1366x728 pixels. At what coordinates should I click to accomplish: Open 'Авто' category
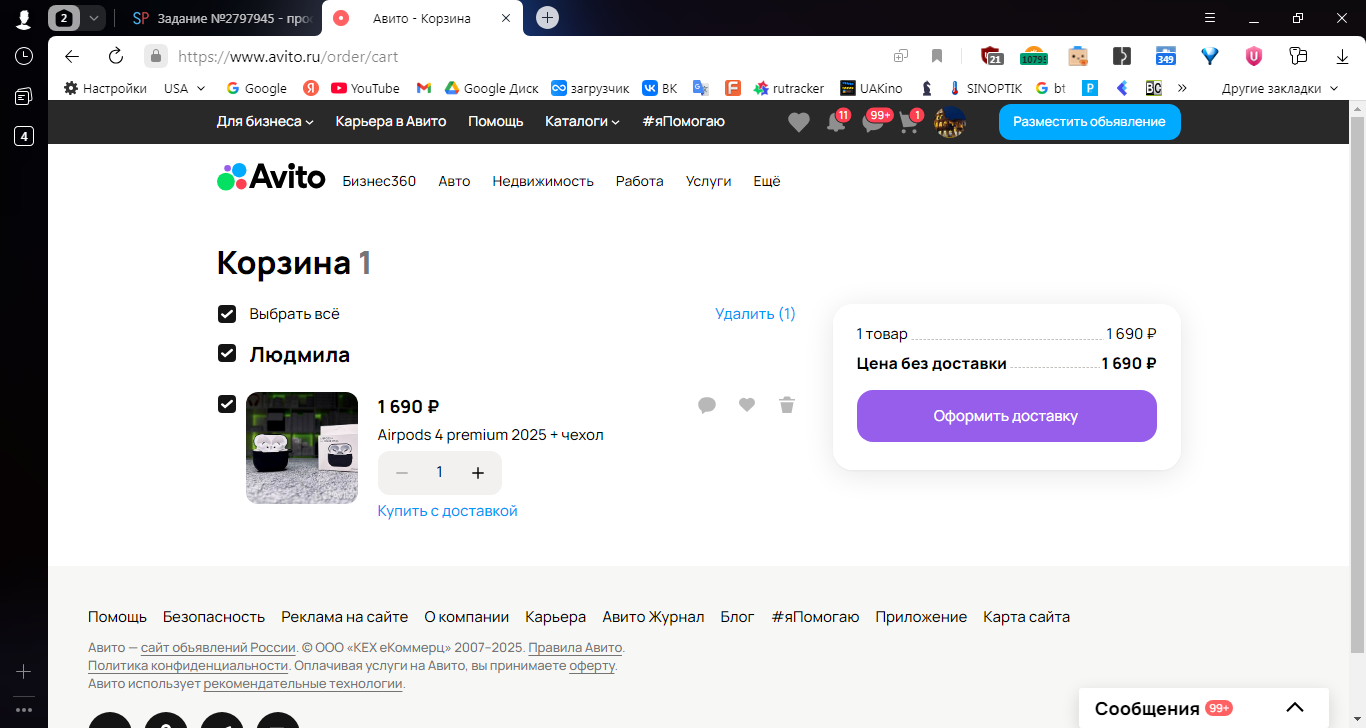coord(454,181)
